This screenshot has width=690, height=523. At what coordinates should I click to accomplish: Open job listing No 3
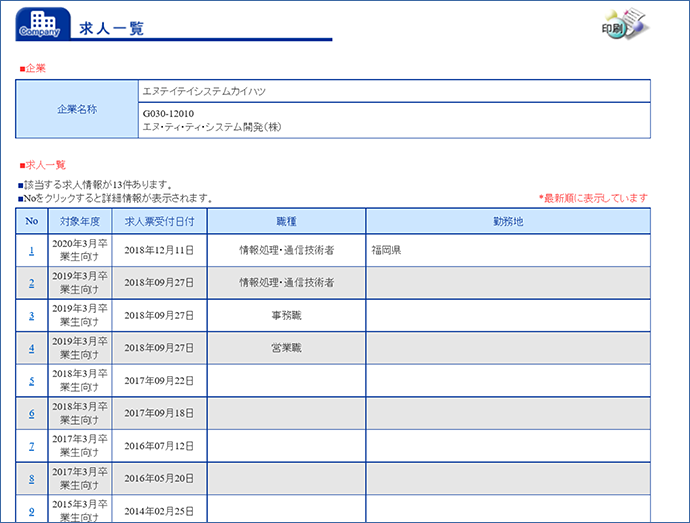[x=32, y=316]
